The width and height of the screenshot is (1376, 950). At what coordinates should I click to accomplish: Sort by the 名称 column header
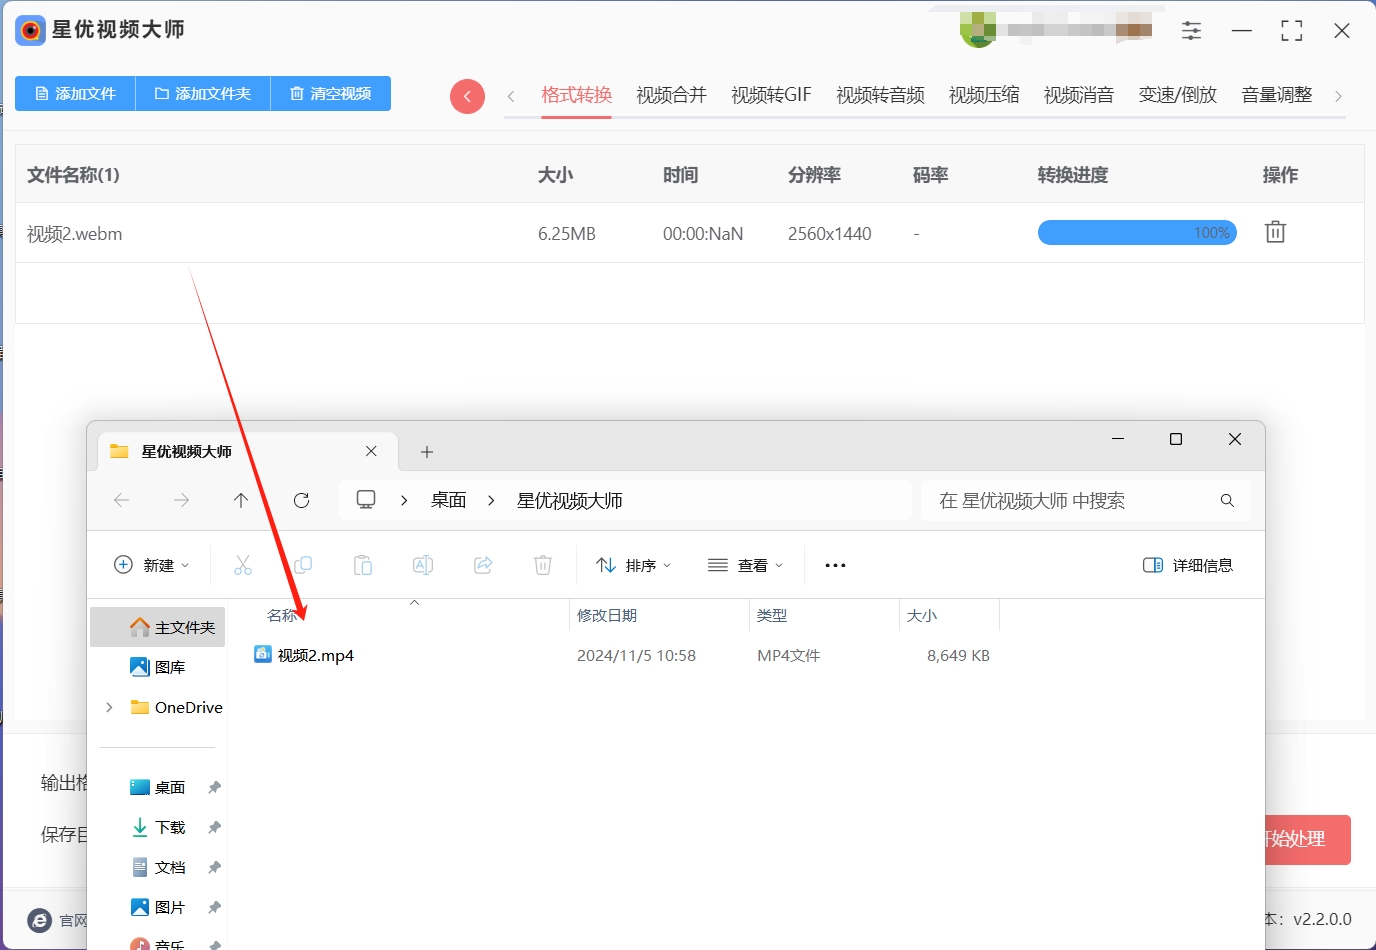[x=283, y=616]
